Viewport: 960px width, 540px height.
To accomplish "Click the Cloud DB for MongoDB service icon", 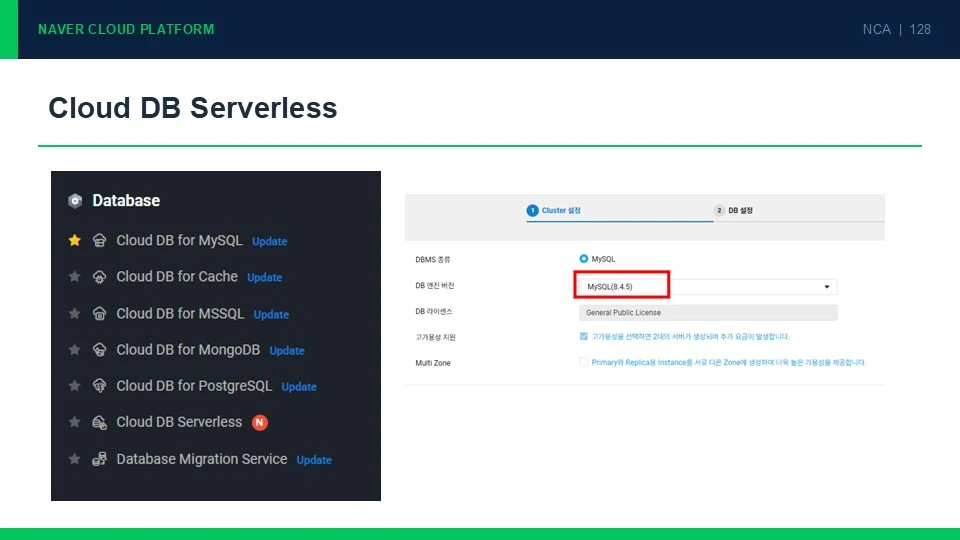I will (x=99, y=350).
